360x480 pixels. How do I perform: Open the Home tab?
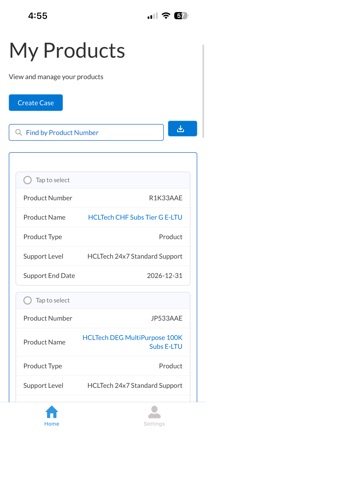click(52, 416)
